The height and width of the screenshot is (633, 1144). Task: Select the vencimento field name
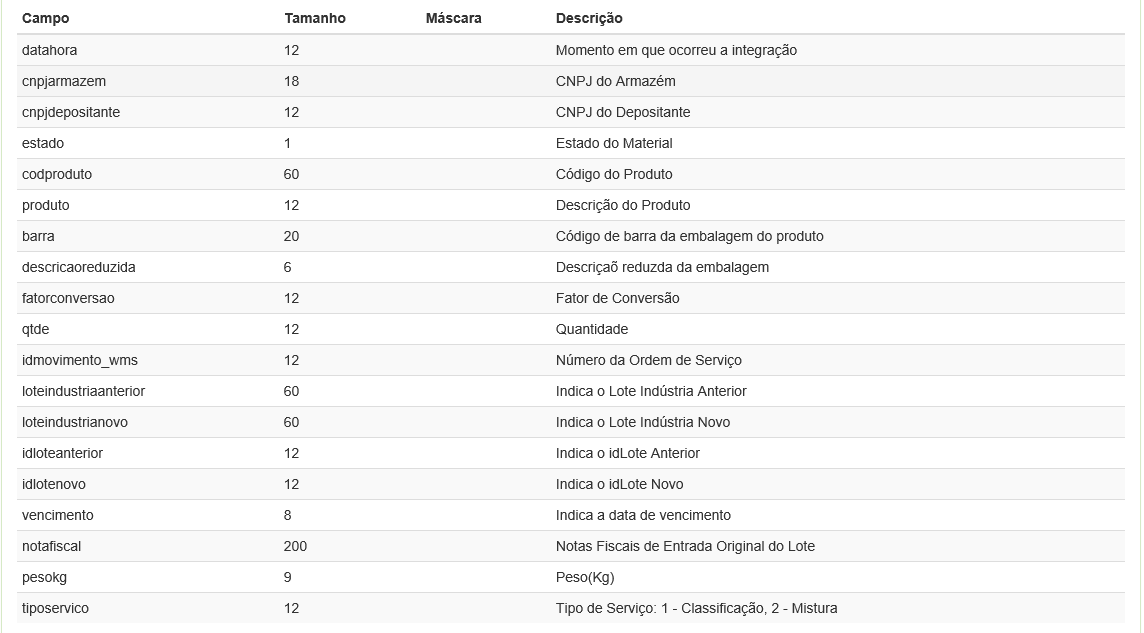point(58,515)
